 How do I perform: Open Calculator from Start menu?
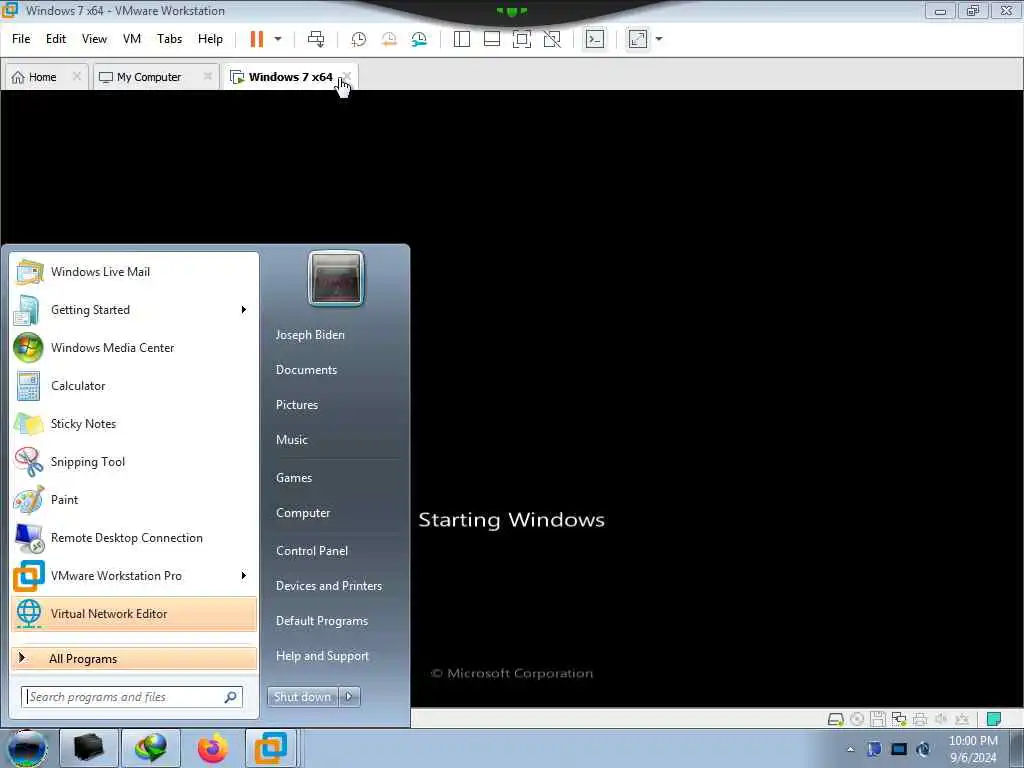click(135, 386)
